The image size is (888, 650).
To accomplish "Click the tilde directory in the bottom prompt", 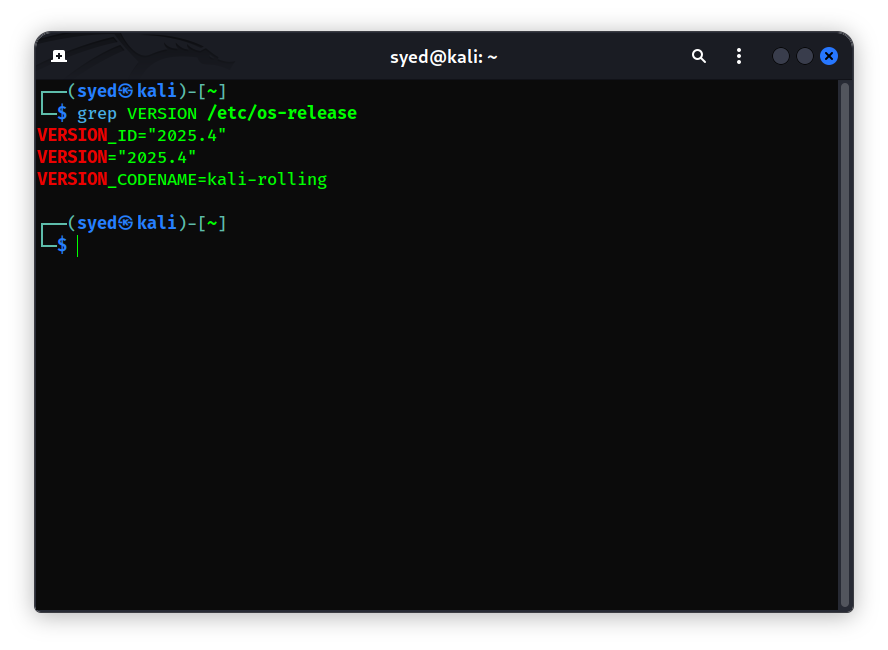I will pyautogui.click(x=212, y=224).
